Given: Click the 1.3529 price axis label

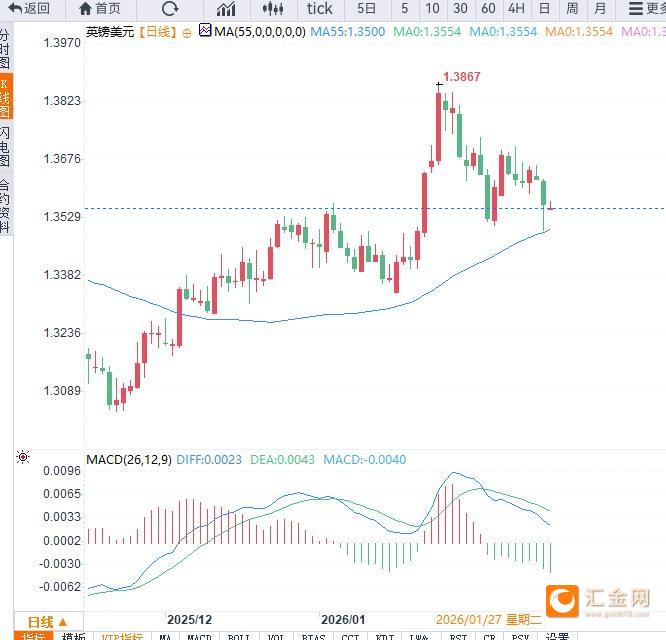Looking at the screenshot, I should pyautogui.click(x=62, y=217).
